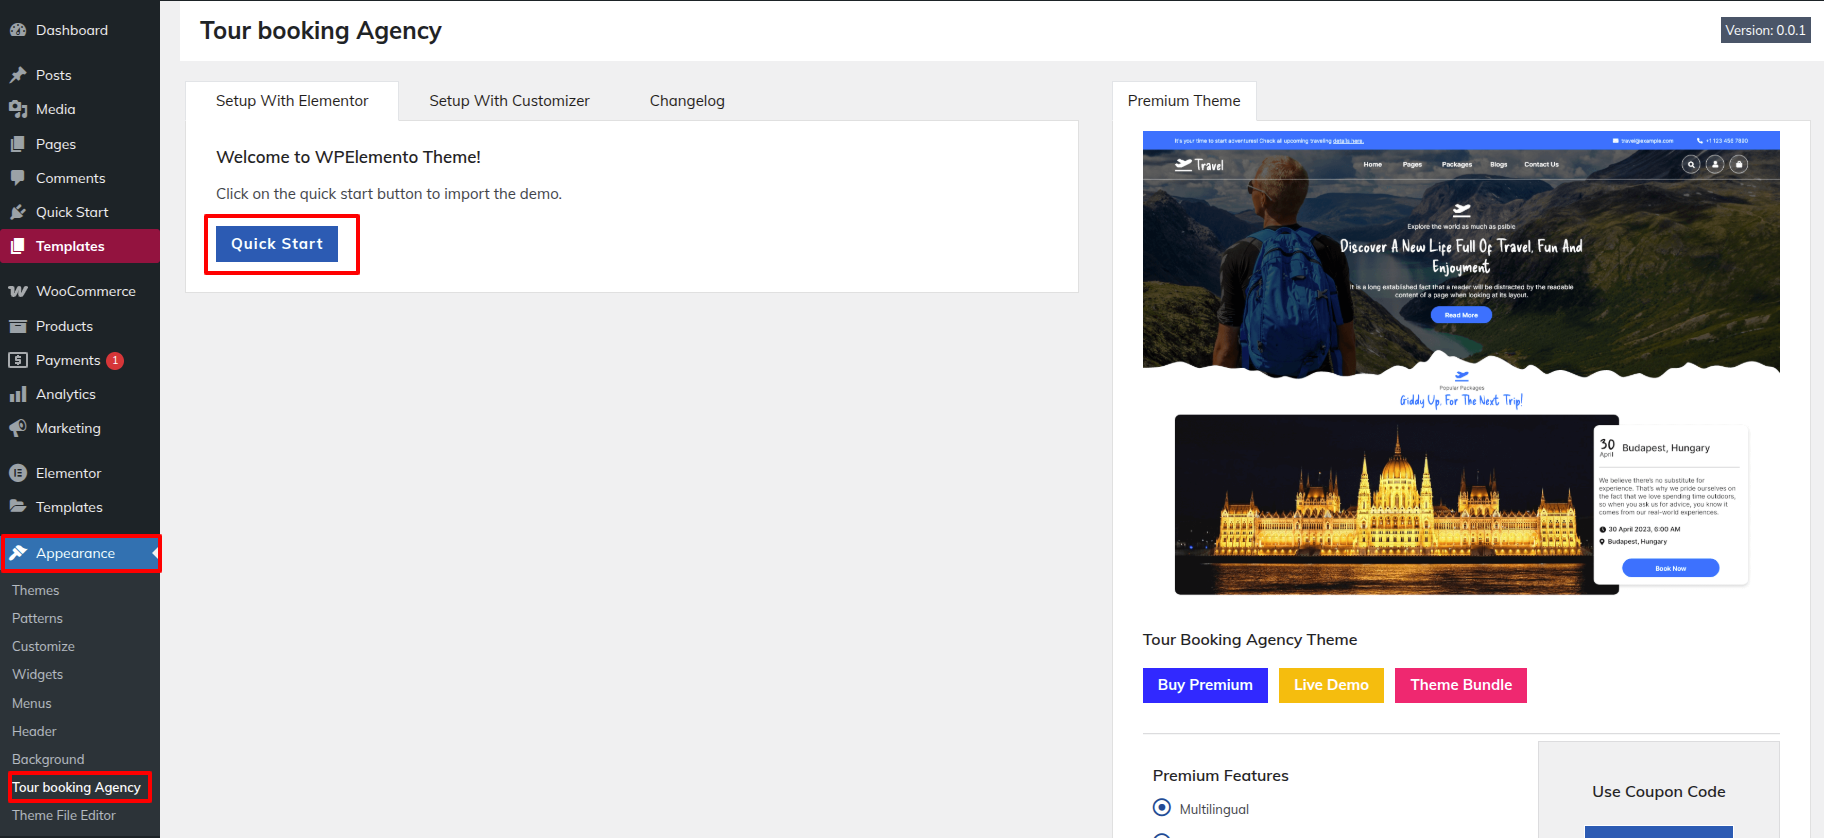
Task: Click the Book Now button in preview
Action: coord(1670,568)
